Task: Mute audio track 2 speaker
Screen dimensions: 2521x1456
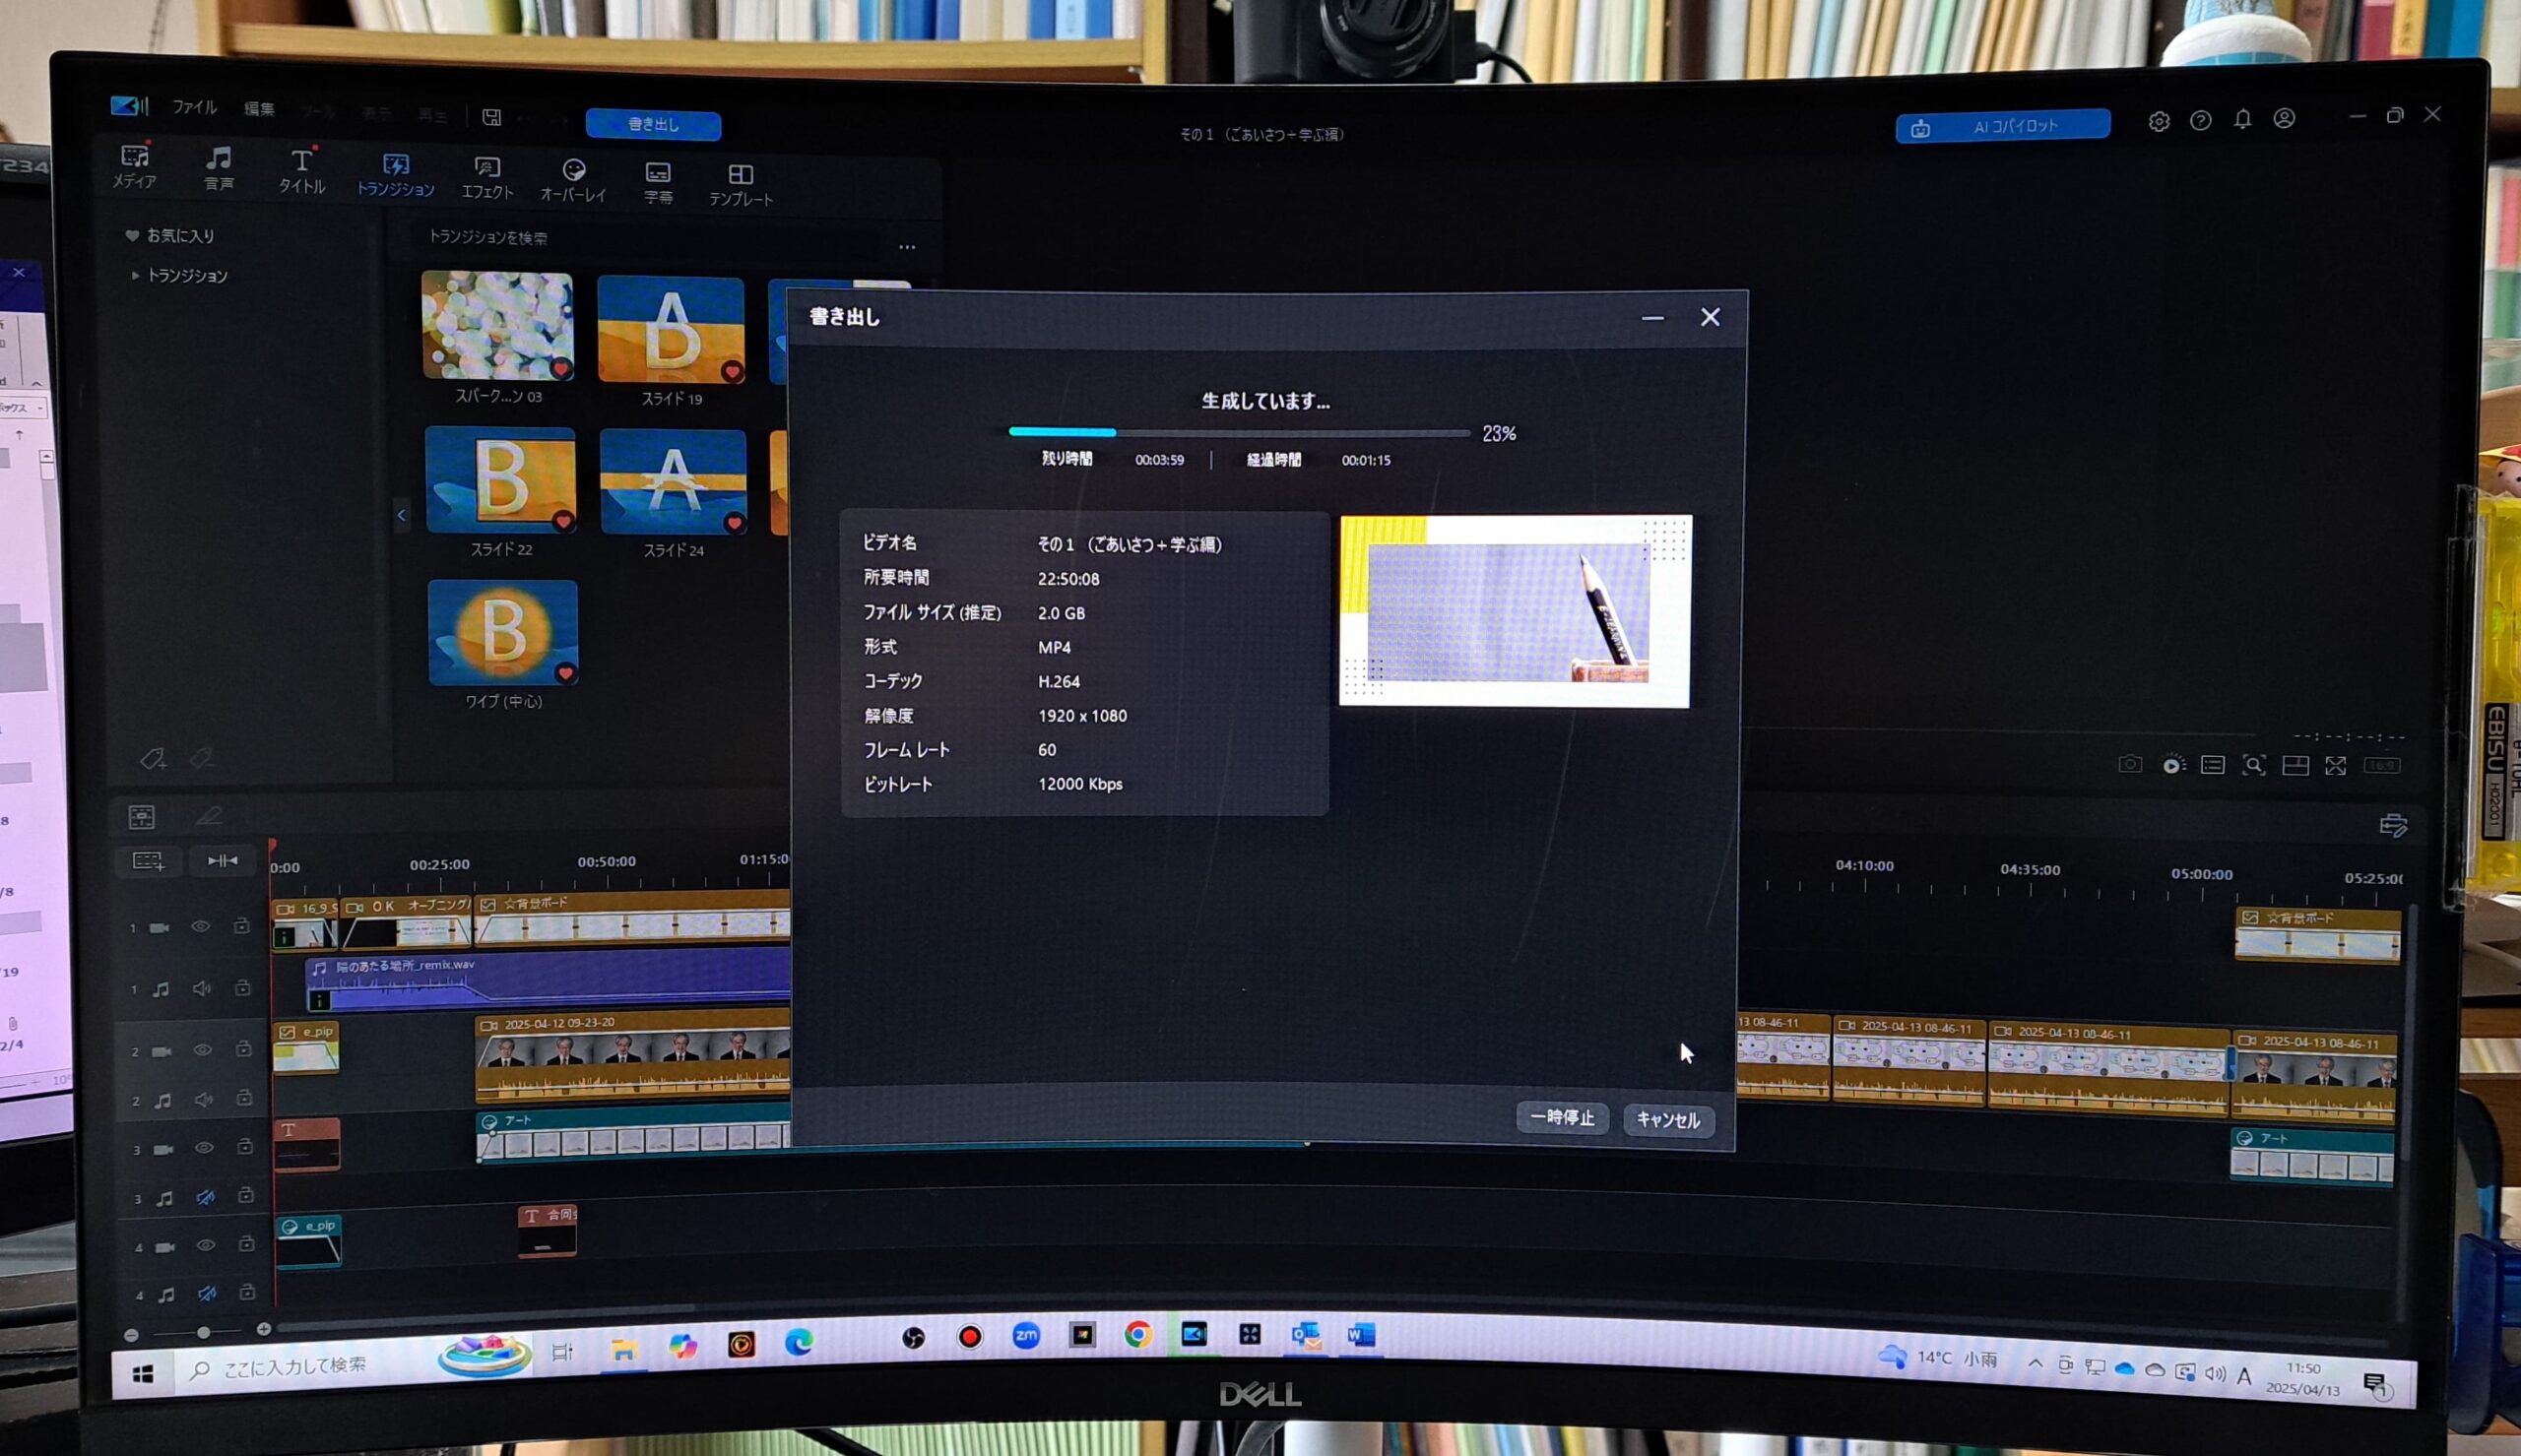Action: point(204,1099)
